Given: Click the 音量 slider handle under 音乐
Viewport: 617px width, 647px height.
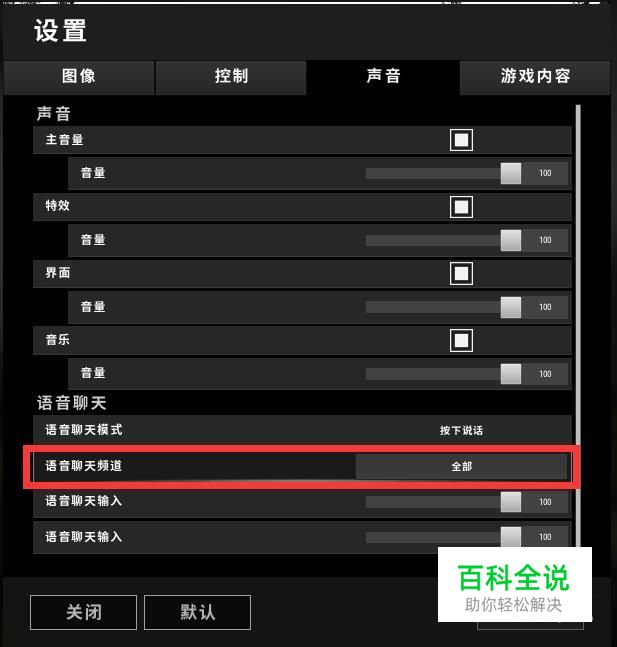Looking at the screenshot, I should click(x=511, y=374).
